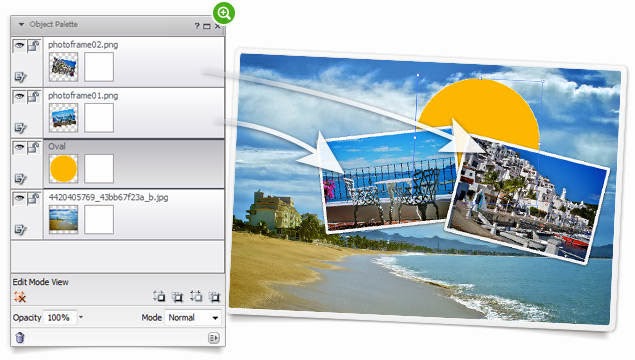Screen dimensions: 635x360
Task: Select the 4420405769_43bb67f23a_b.jpg layer name
Action: point(108,198)
